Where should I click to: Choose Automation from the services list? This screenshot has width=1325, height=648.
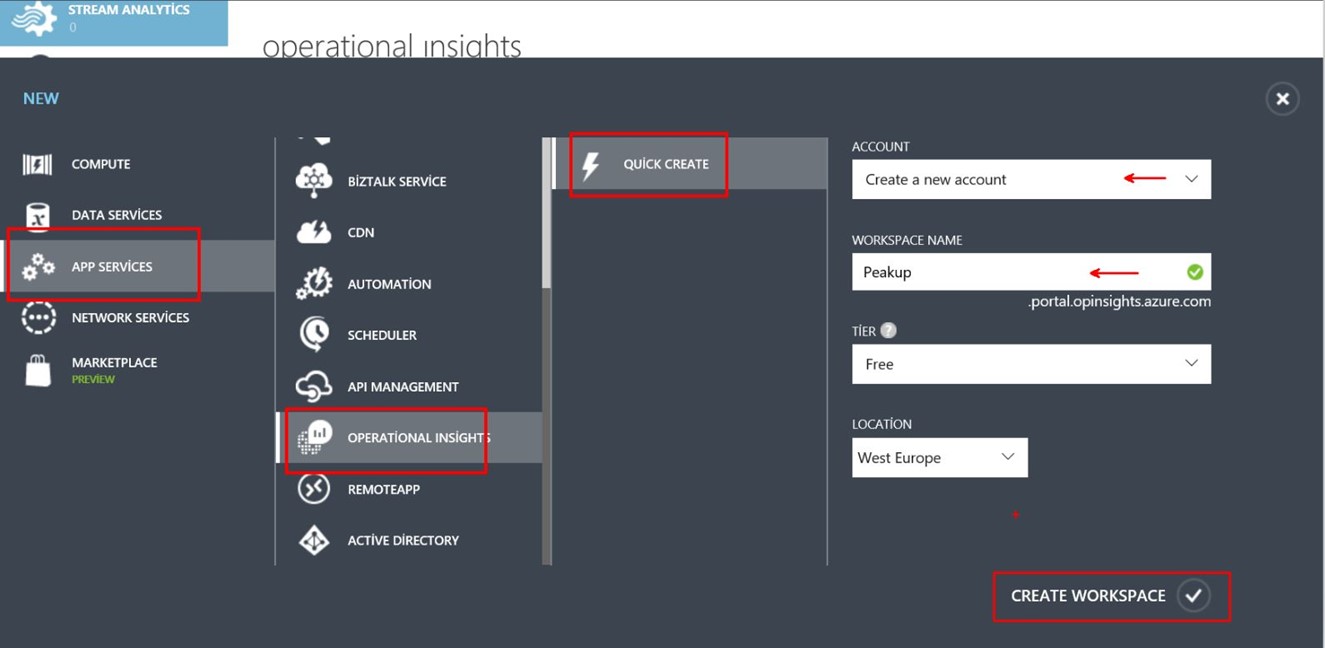click(409, 284)
